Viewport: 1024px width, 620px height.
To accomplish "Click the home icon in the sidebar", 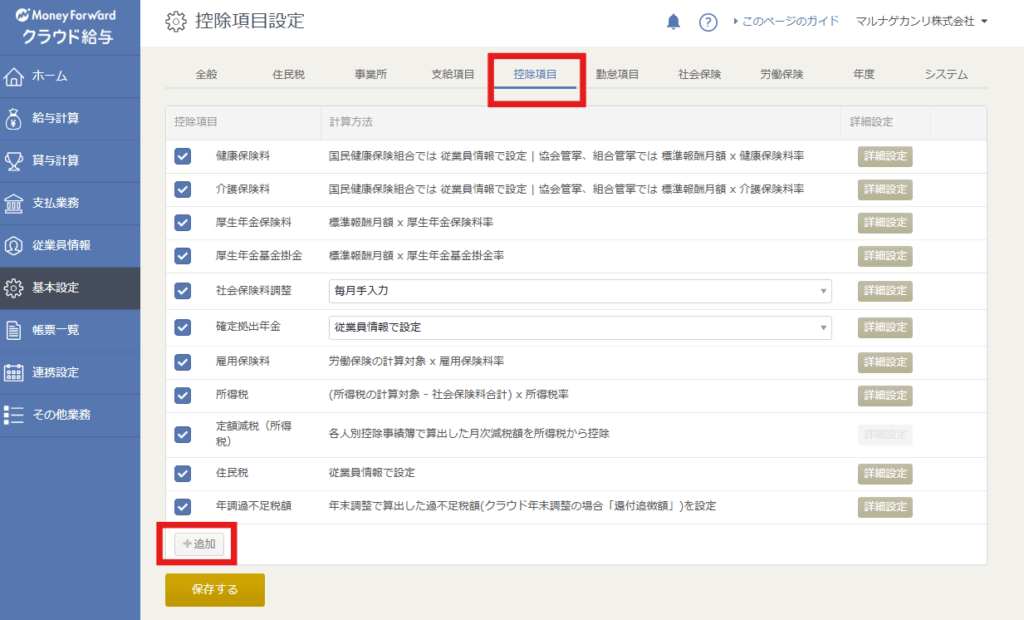I will coord(14,76).
